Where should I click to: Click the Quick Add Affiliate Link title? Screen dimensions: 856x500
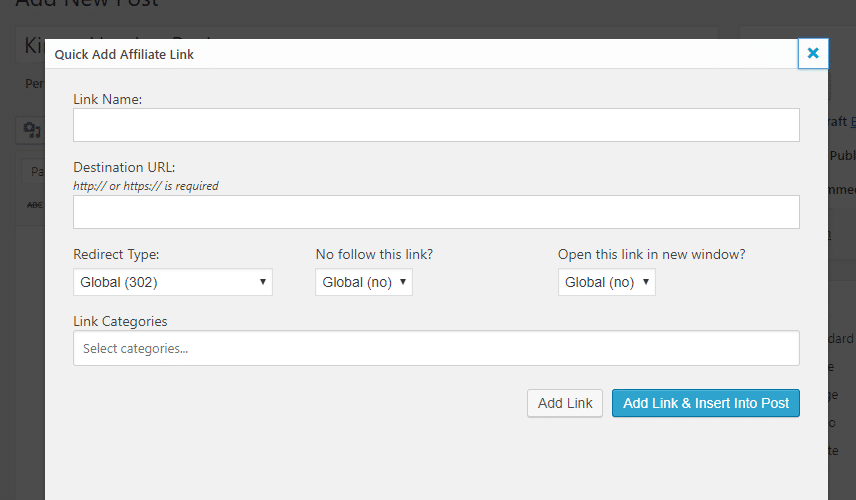[124, 55]
